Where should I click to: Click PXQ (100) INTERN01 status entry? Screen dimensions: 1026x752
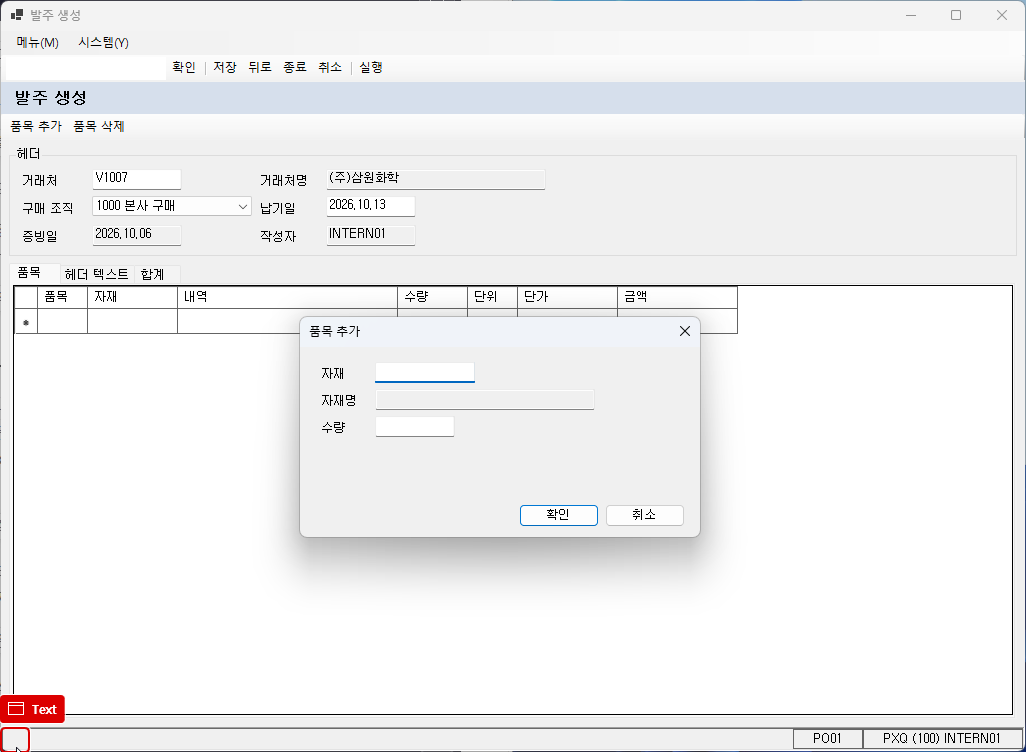[942, 739]
